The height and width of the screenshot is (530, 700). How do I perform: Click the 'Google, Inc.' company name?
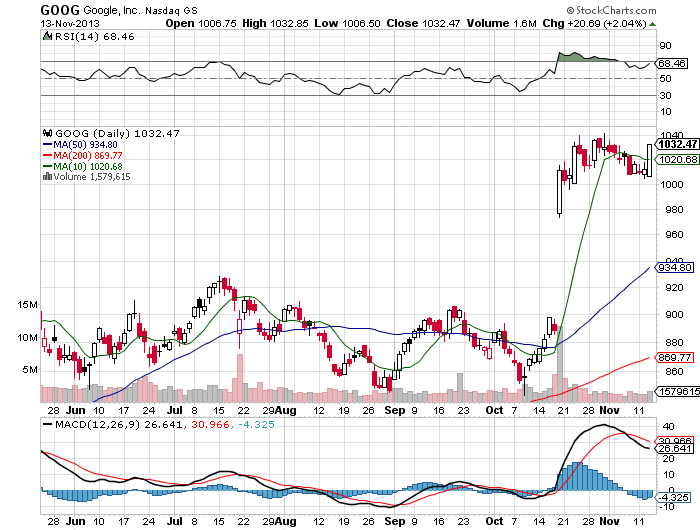(x=112, y=10)
